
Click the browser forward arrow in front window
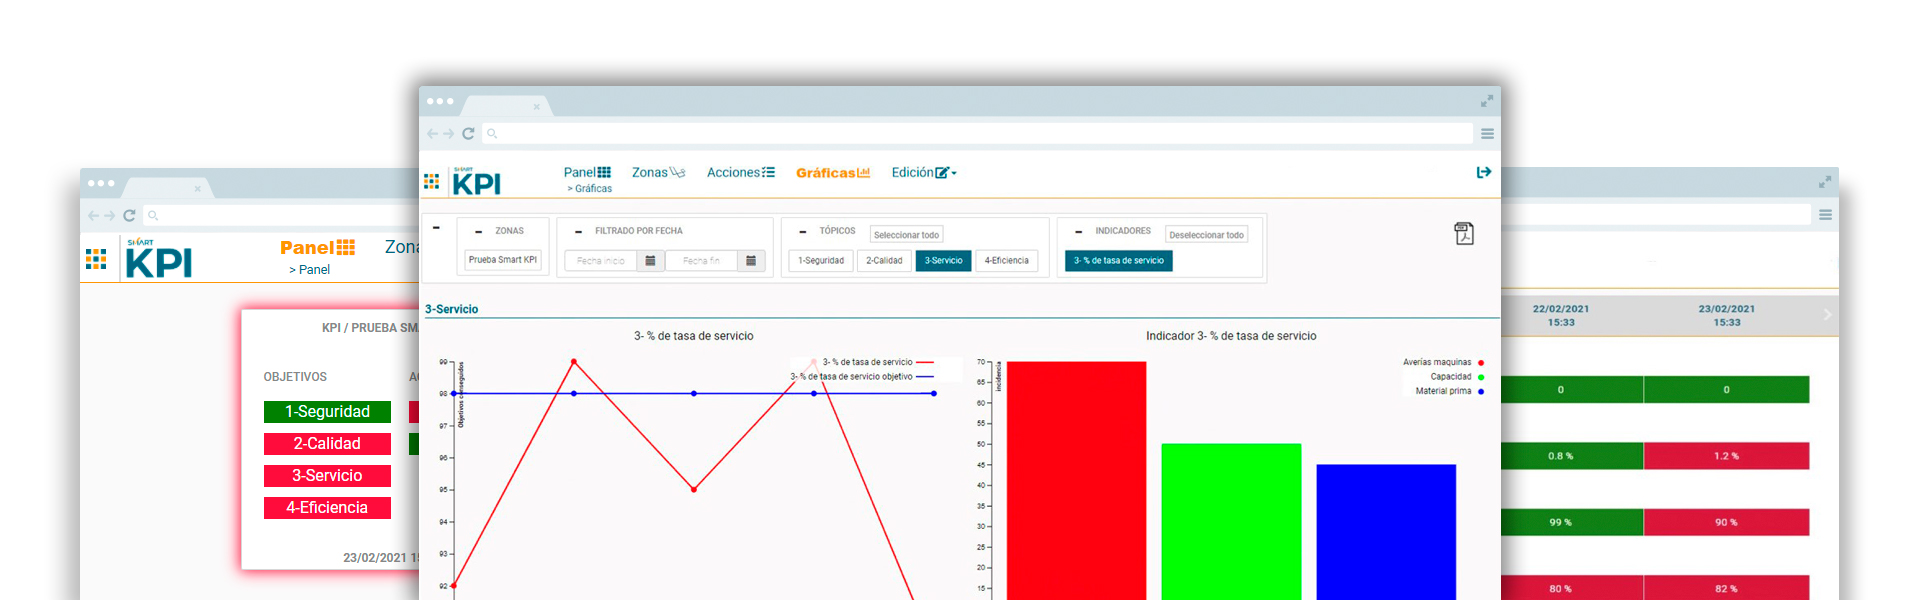tap(448, 133)
